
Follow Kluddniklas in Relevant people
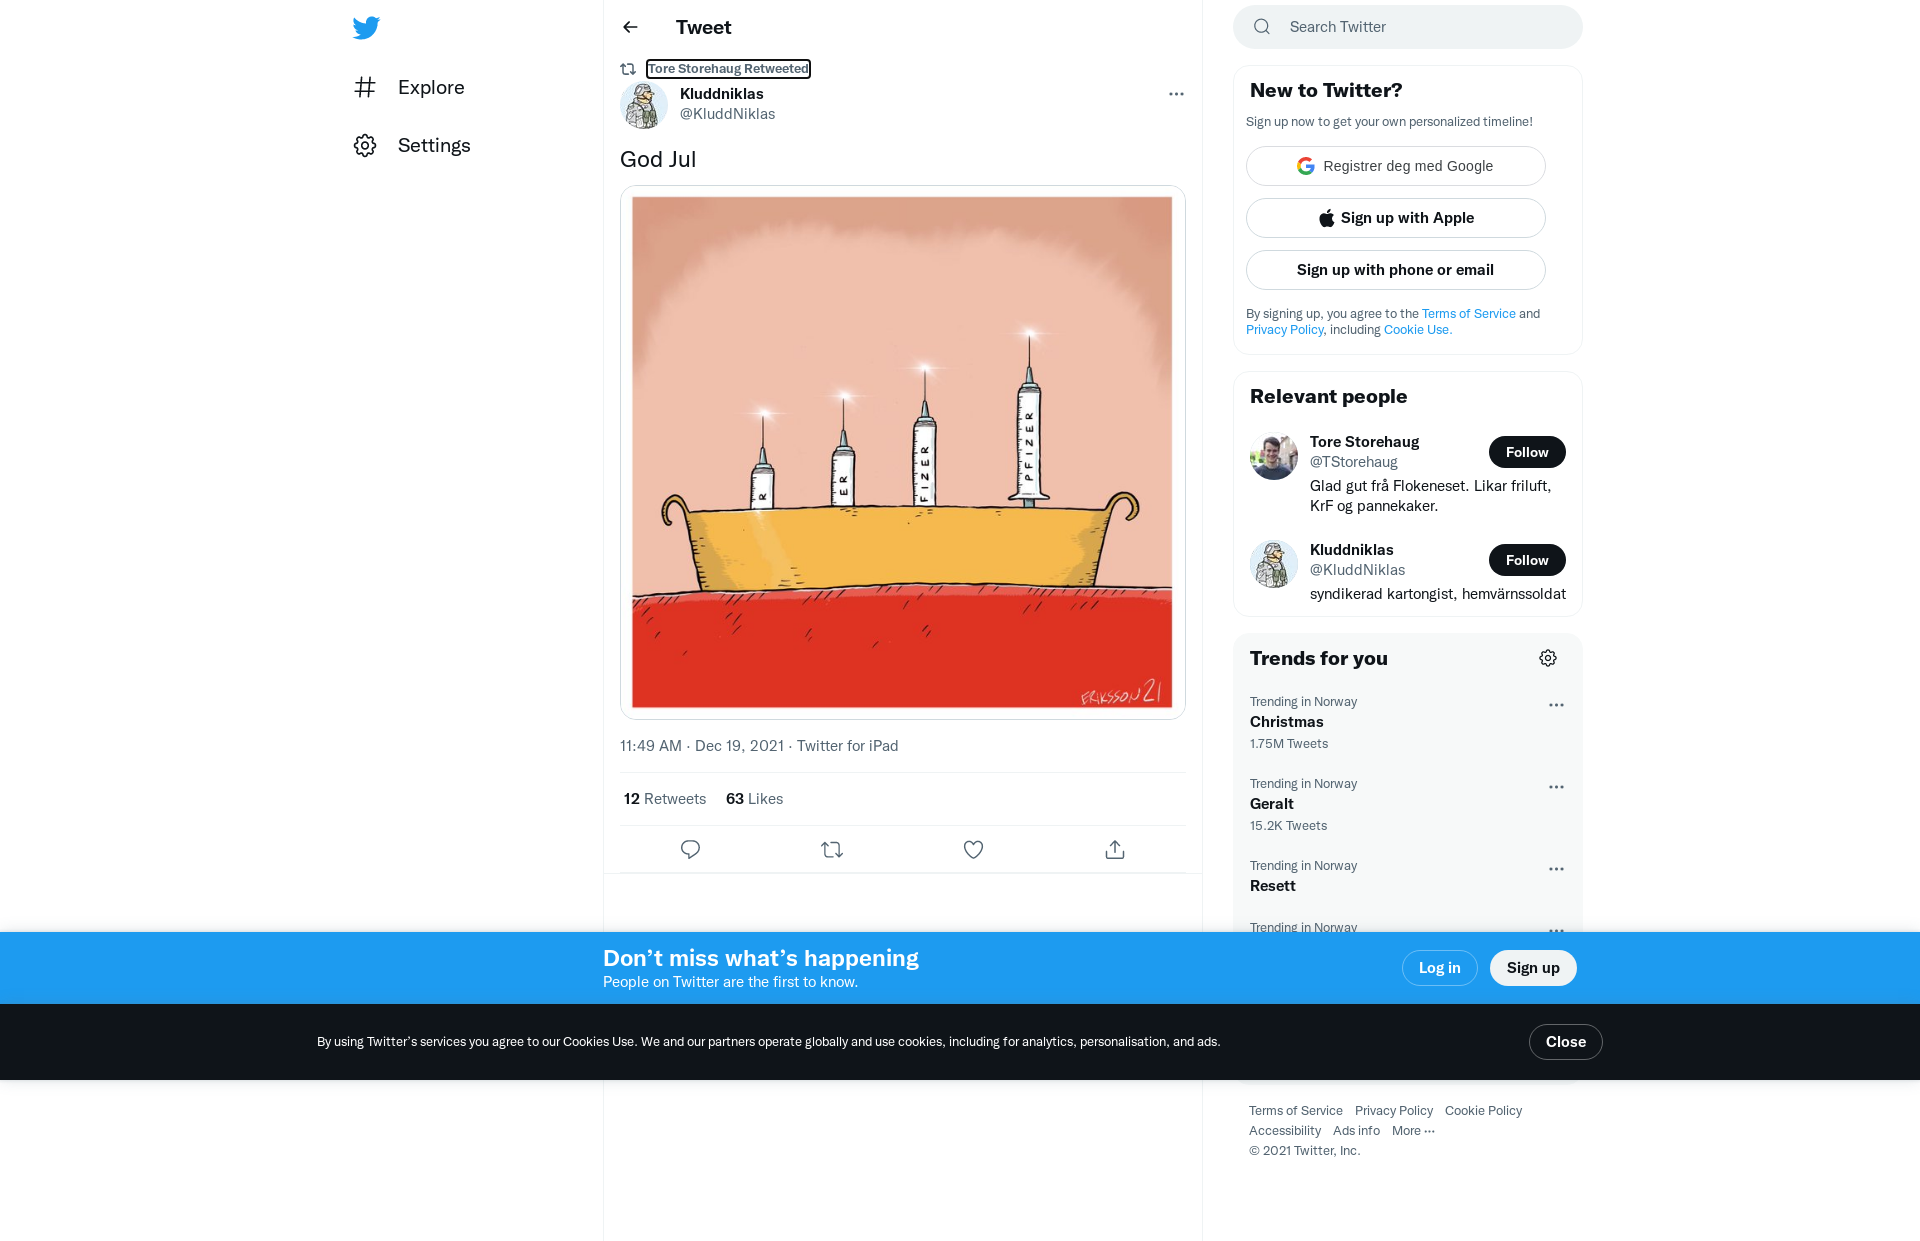click(x=1526, y=560)
